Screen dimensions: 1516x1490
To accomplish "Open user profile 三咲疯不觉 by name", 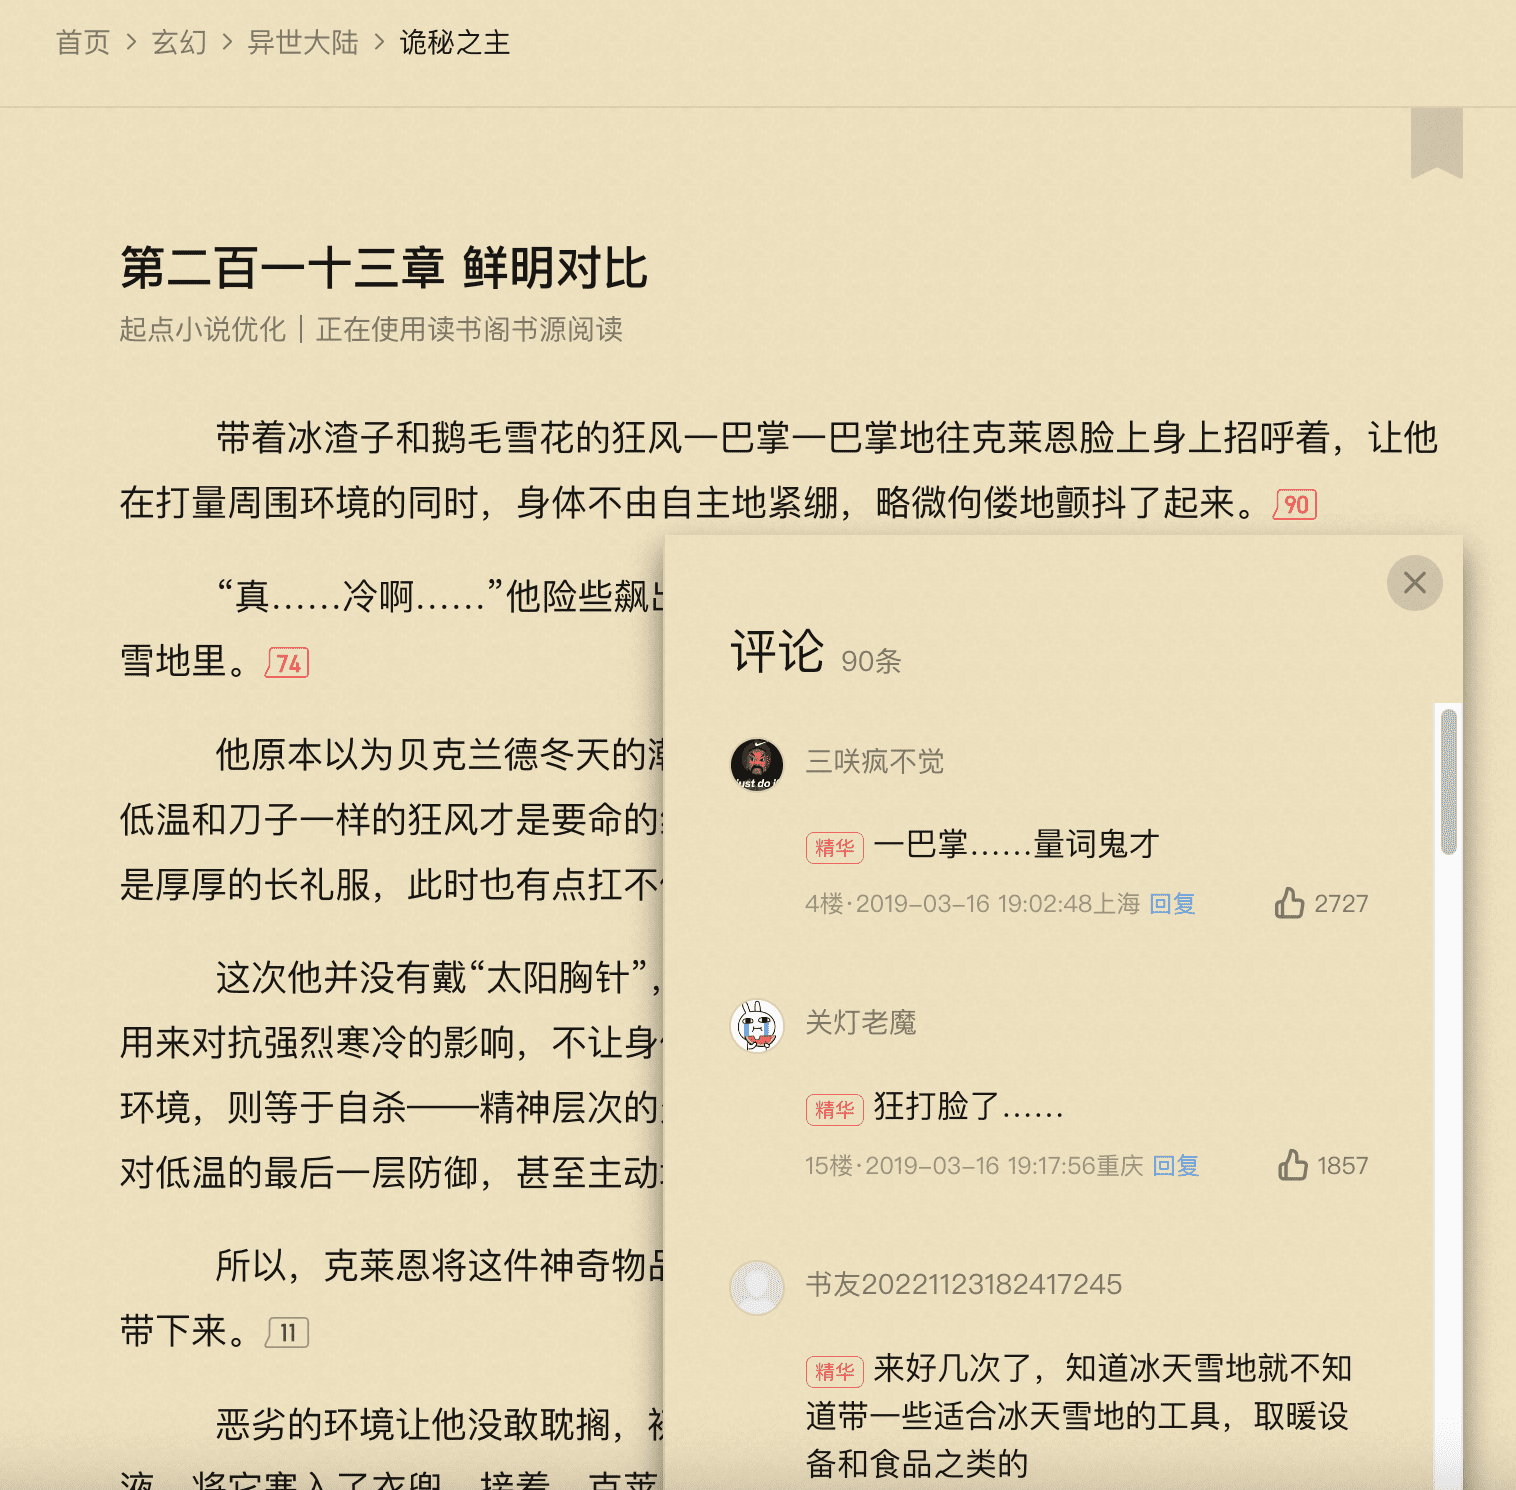I will coord(875,762).
